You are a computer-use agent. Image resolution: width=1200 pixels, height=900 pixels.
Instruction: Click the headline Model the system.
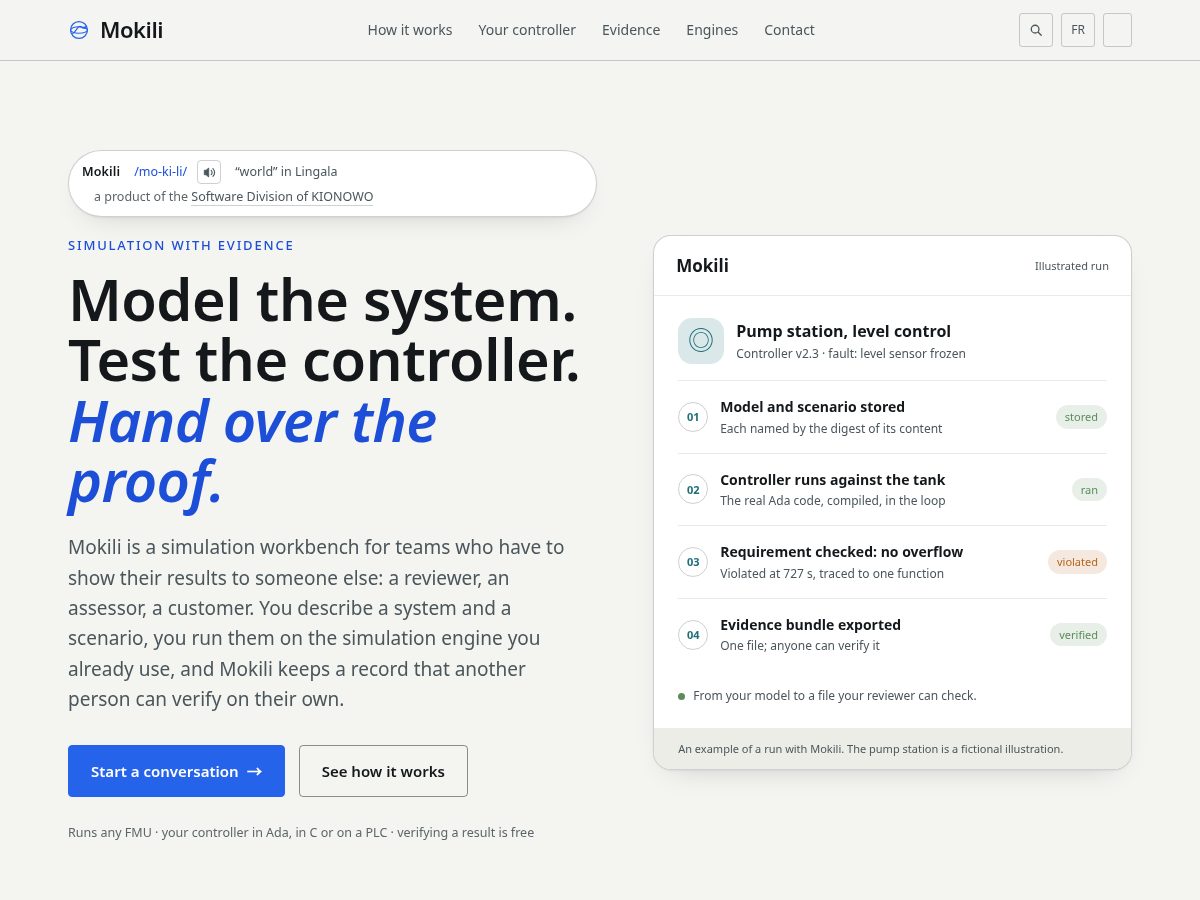[322, 300]
